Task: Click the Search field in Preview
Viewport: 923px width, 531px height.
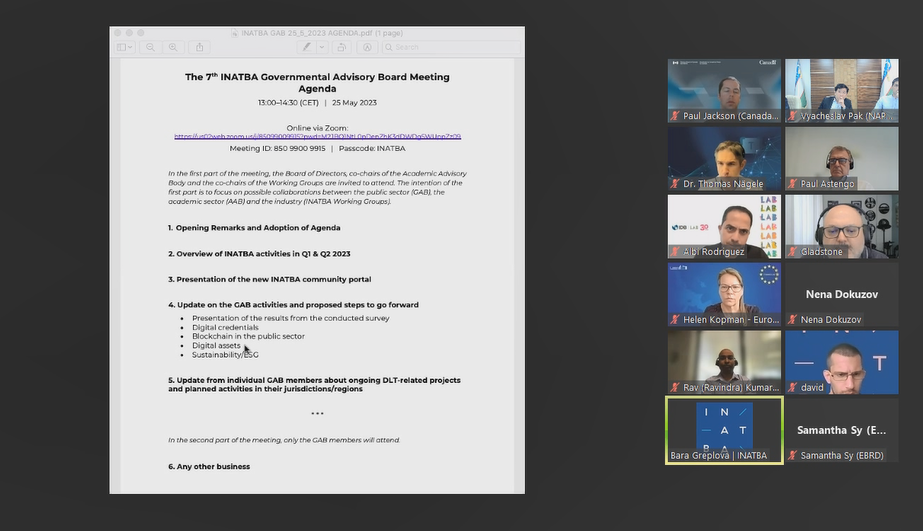Action: pyautogui.click(x=451, y=47)
